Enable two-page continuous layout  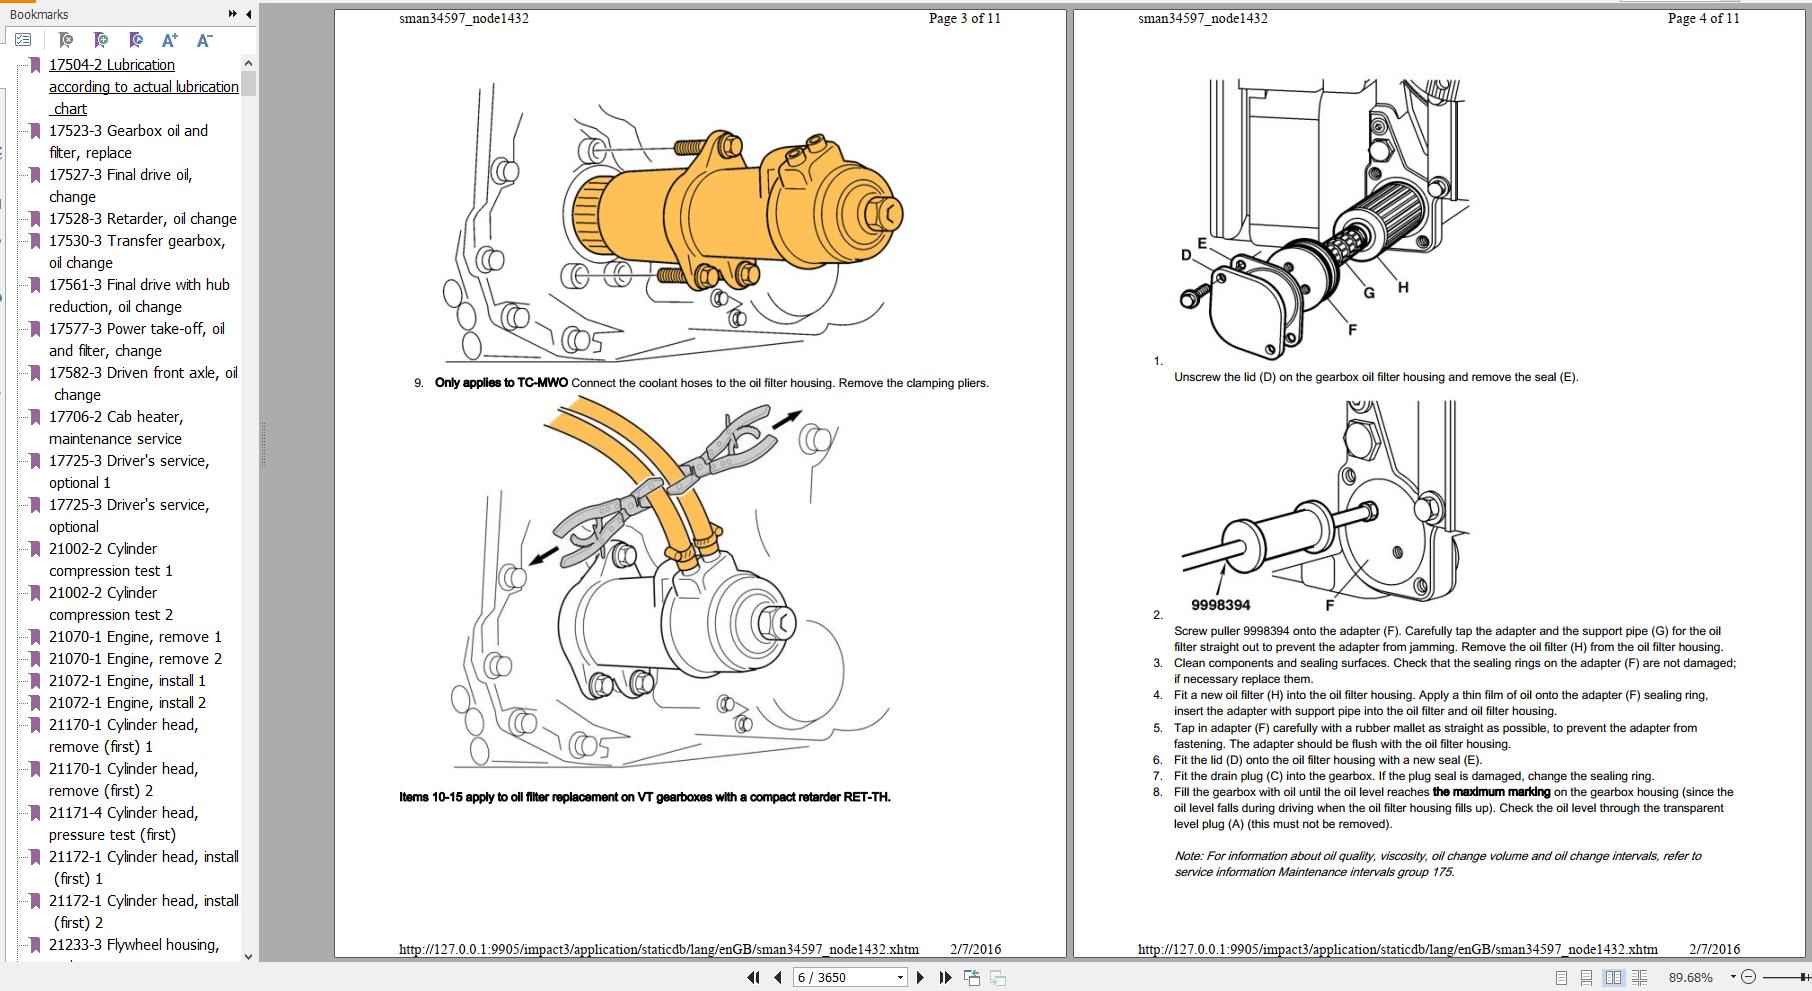(1640, 977)
